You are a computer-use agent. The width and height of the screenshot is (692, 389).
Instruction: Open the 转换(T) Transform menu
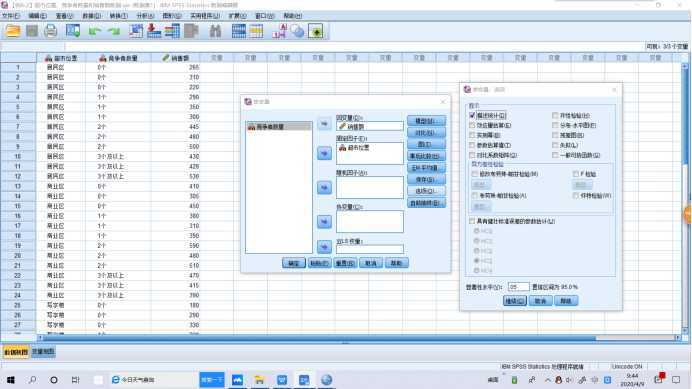[118, 16]
